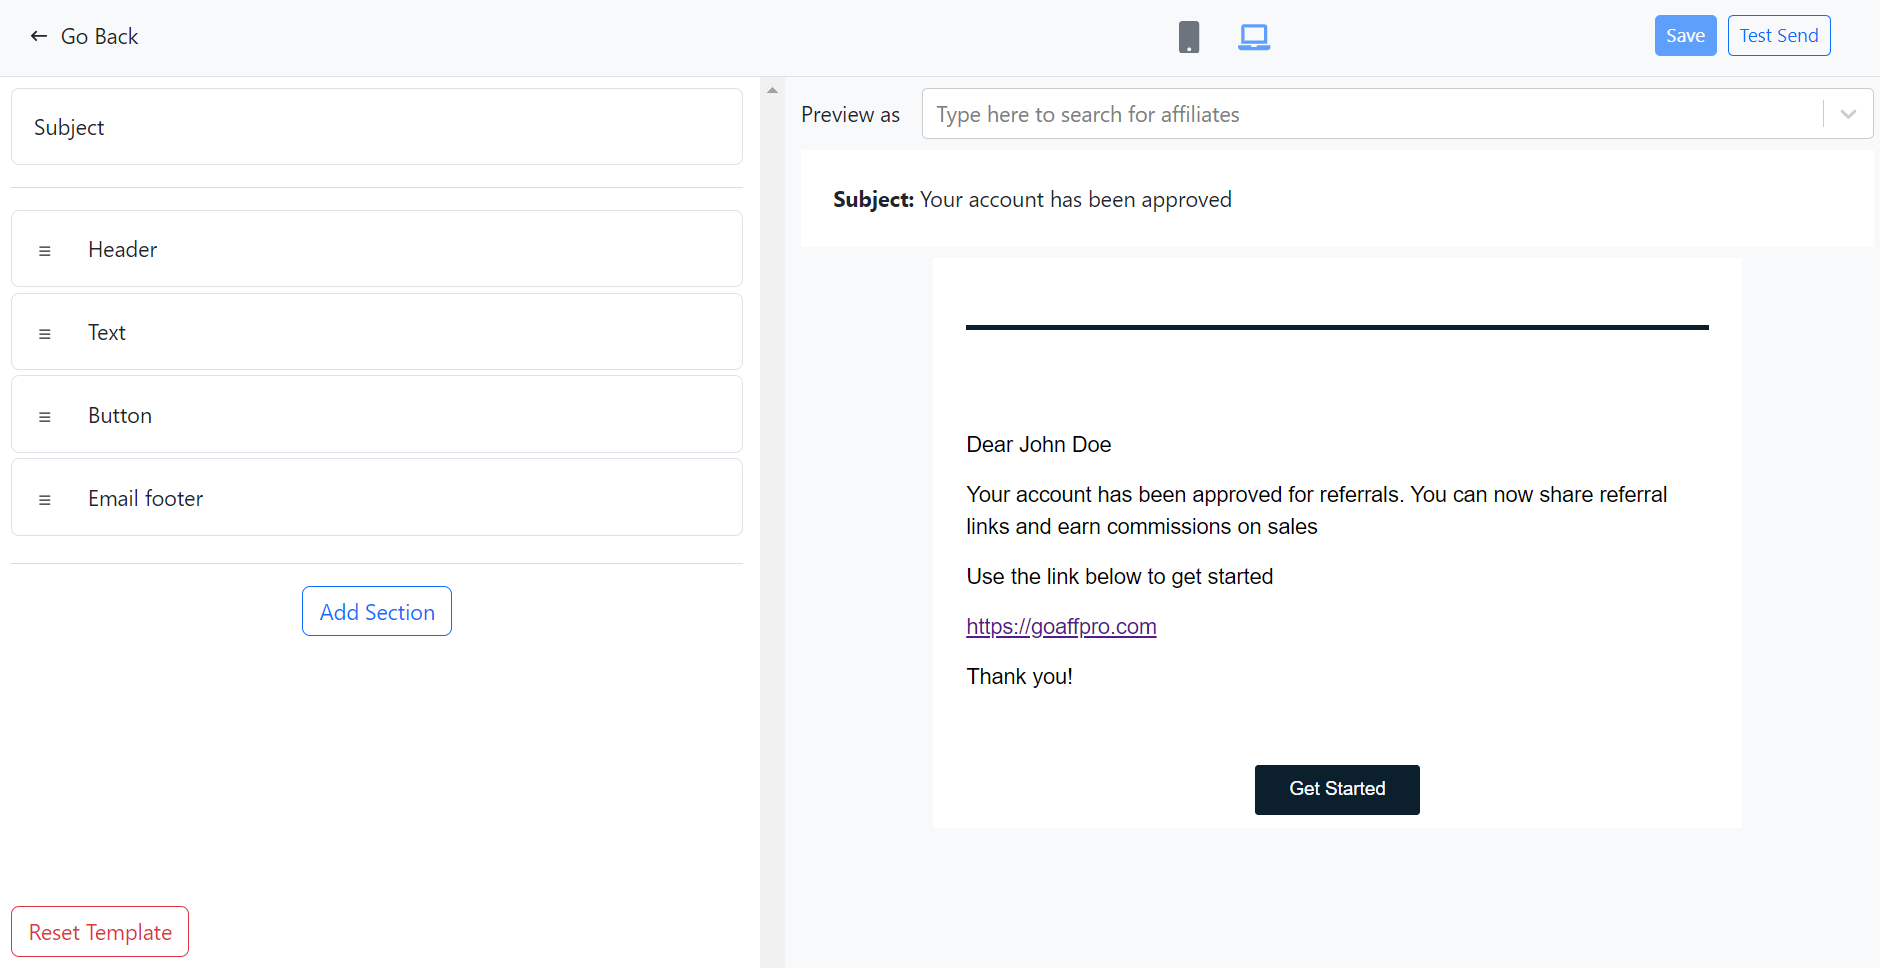Open the Subject section panel
1880x968 pixels.
[x=376, y=127]
